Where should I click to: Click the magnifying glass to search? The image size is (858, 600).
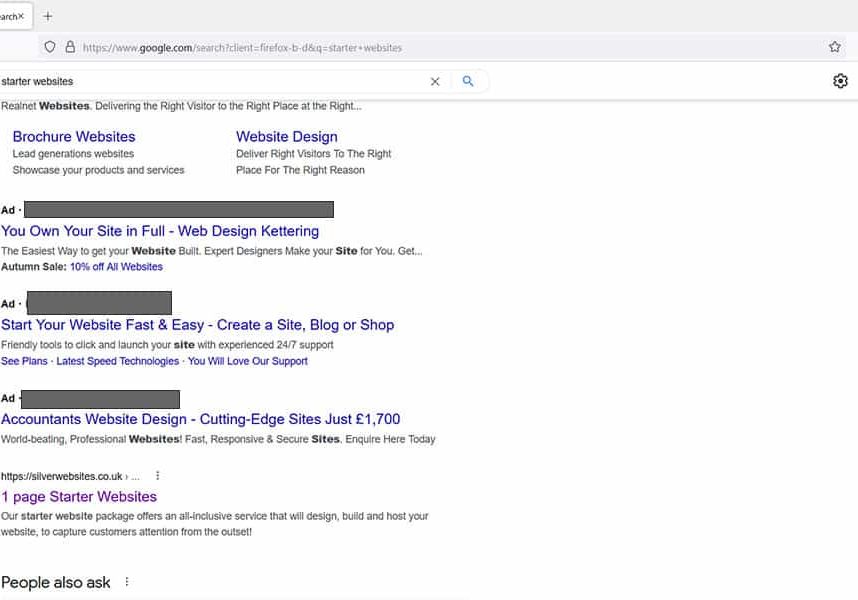pos(469,81)
